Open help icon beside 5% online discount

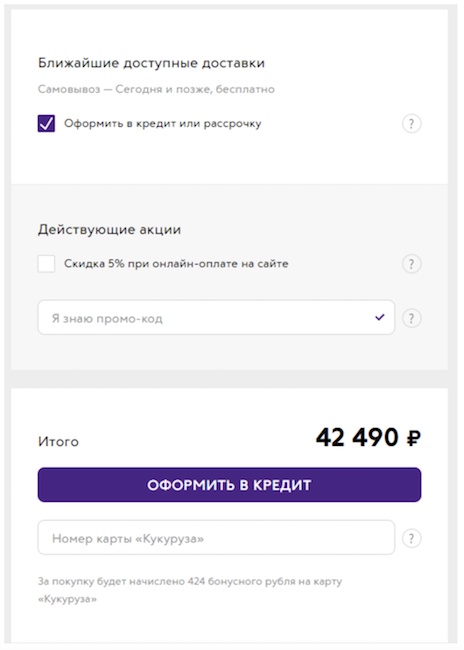click(x=411, y=264)
